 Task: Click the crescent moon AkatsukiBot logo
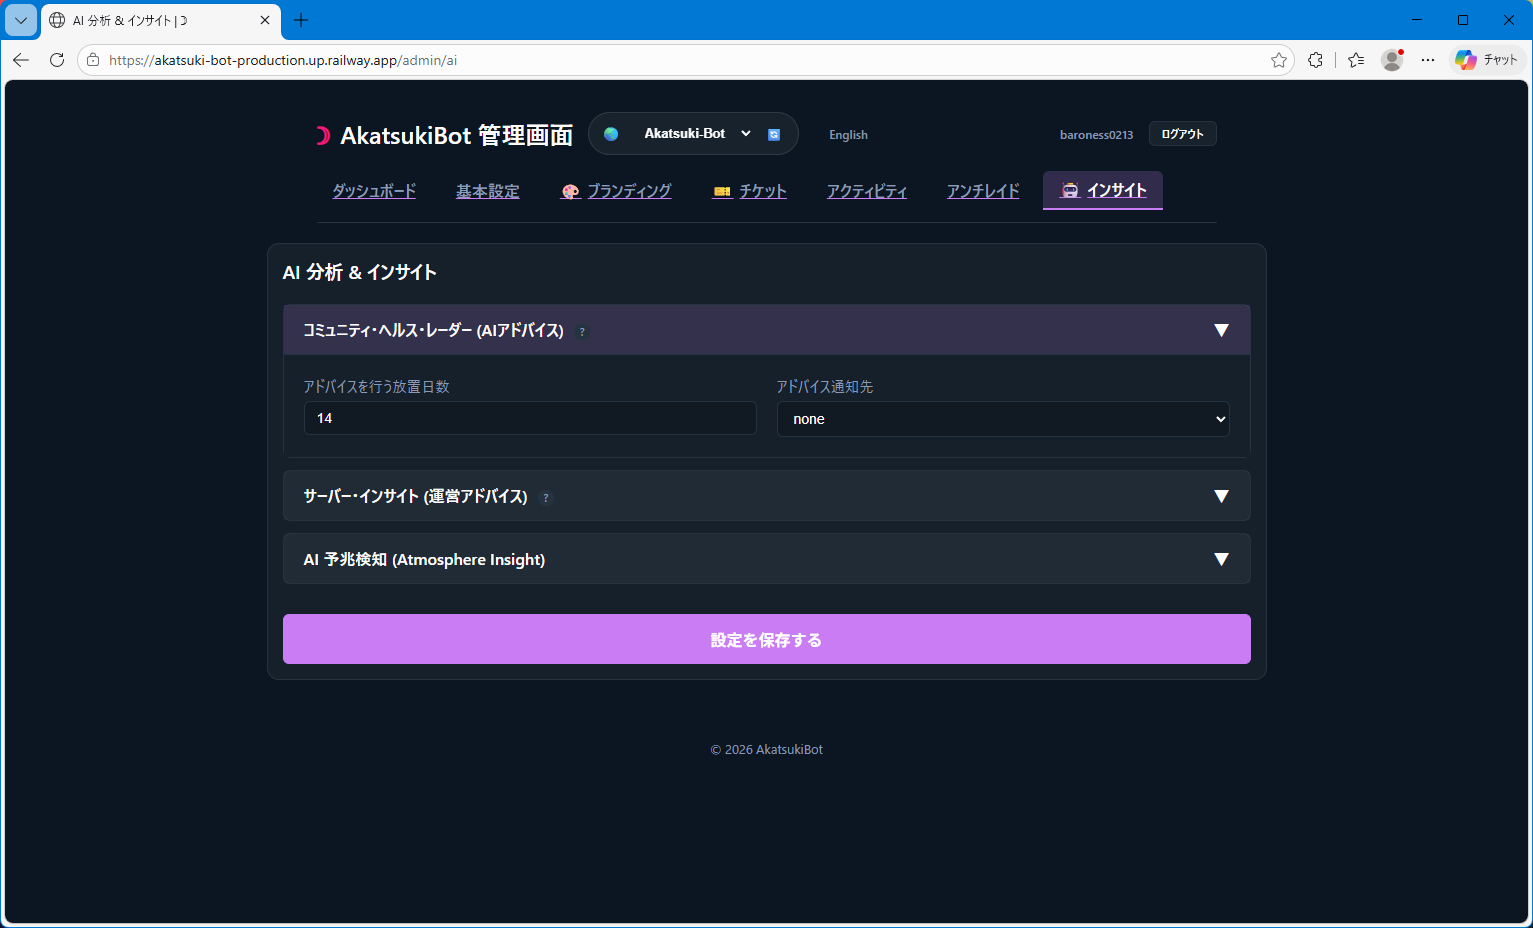(x=322, y=136)
